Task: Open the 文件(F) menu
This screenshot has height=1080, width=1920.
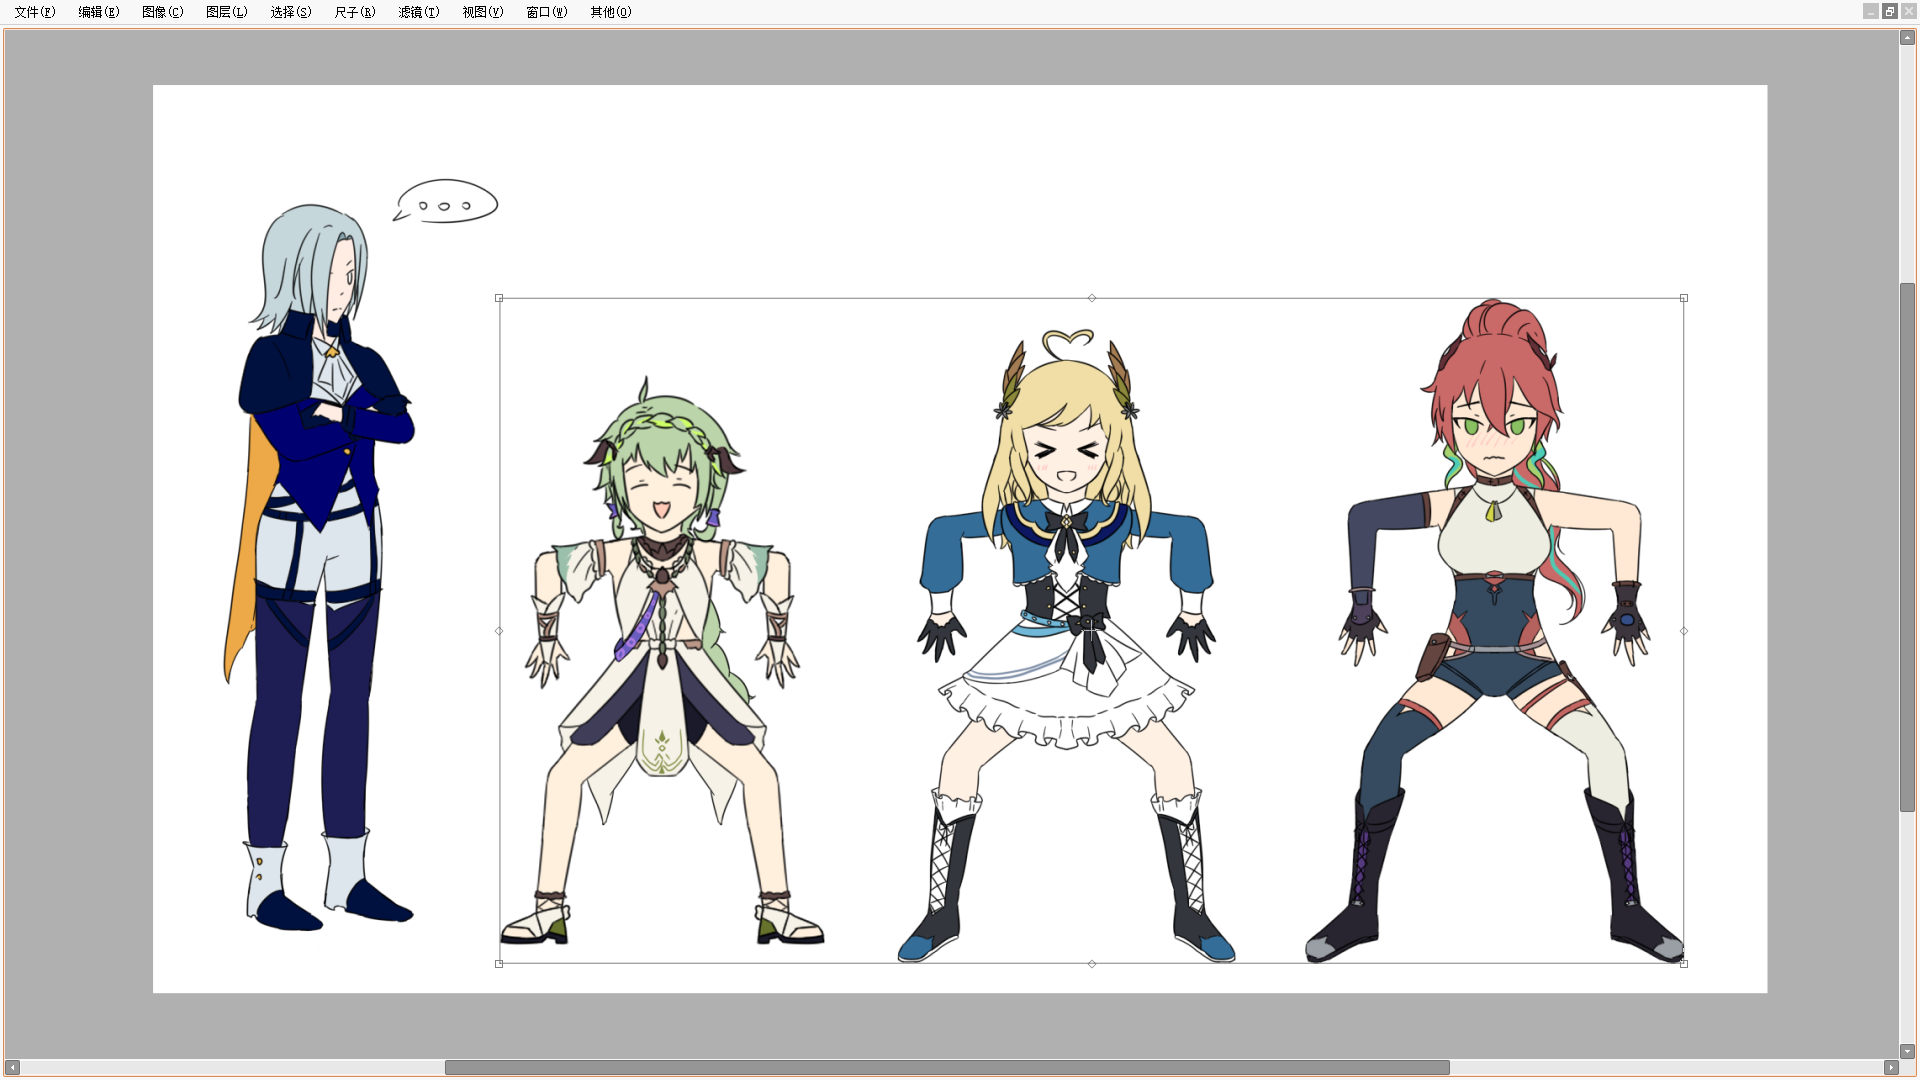Action: click(x=35, y=12)
